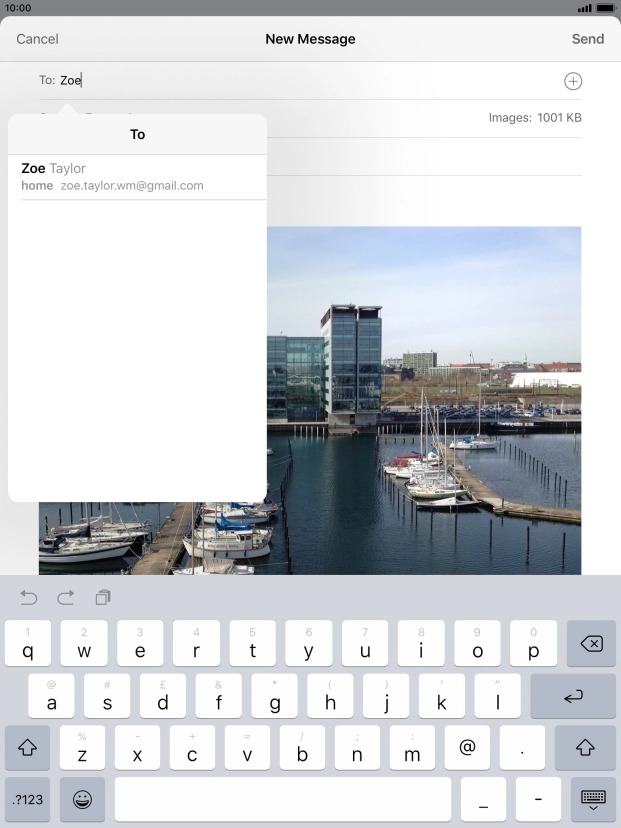Send the email message
The image size is (621, 828).
(x=587, y=39)
